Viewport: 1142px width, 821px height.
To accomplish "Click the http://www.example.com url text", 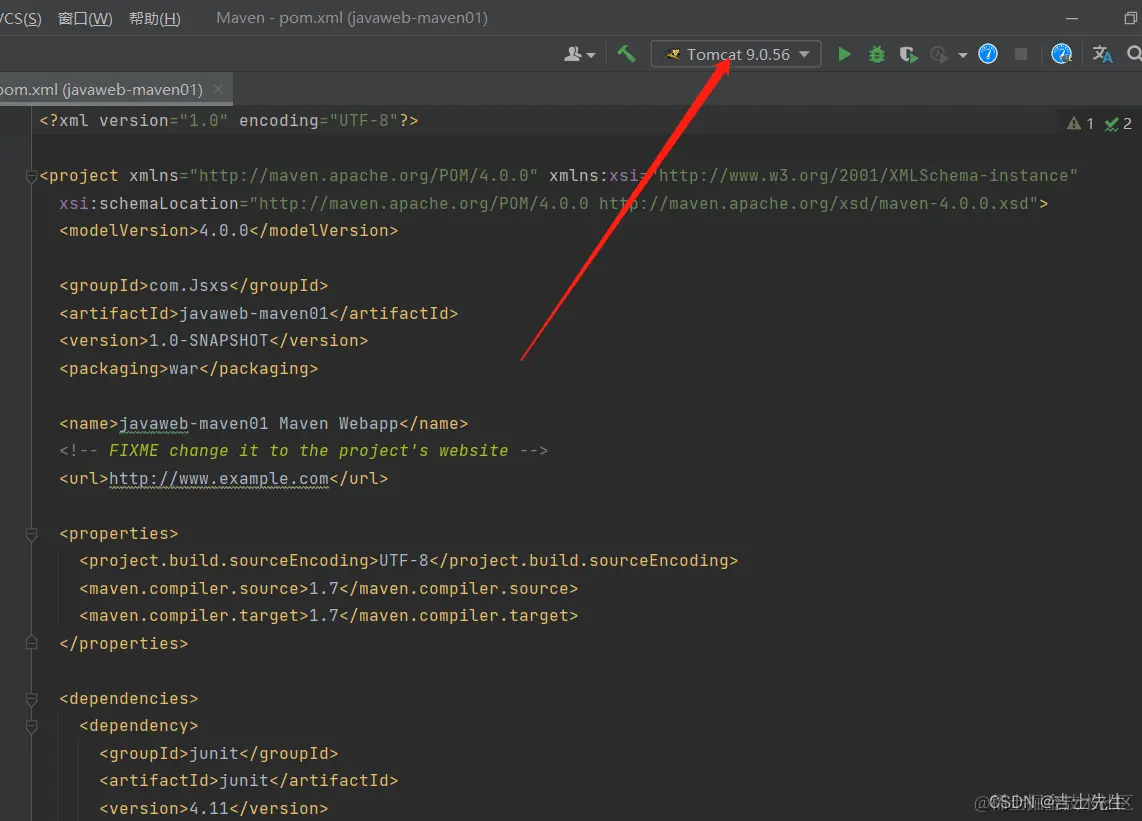I will (218, 479).
